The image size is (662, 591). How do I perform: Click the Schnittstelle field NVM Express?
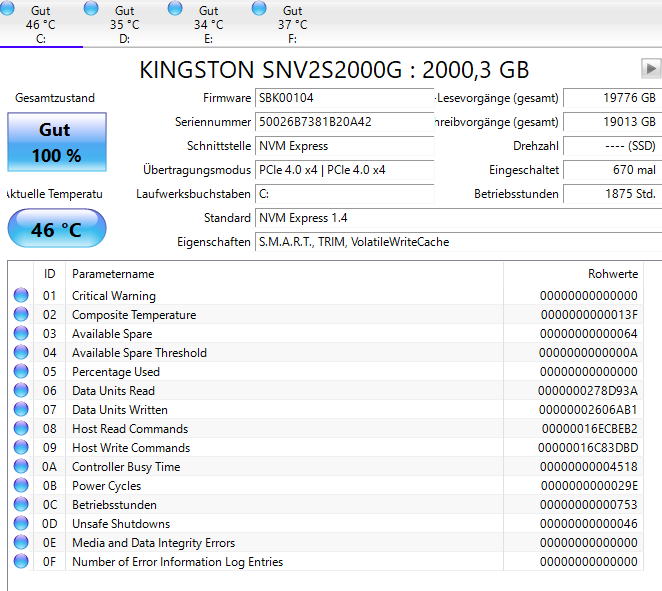pyautogui.click(x=345, y=146)
